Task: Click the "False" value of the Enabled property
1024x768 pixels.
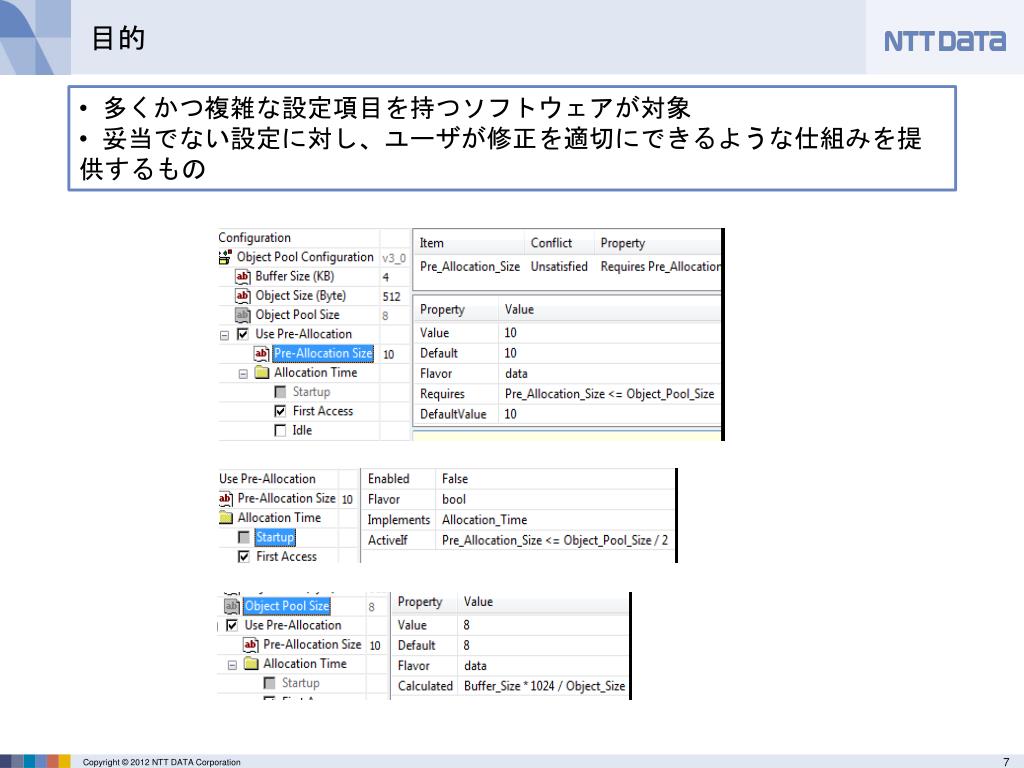Action: (455, 479)
